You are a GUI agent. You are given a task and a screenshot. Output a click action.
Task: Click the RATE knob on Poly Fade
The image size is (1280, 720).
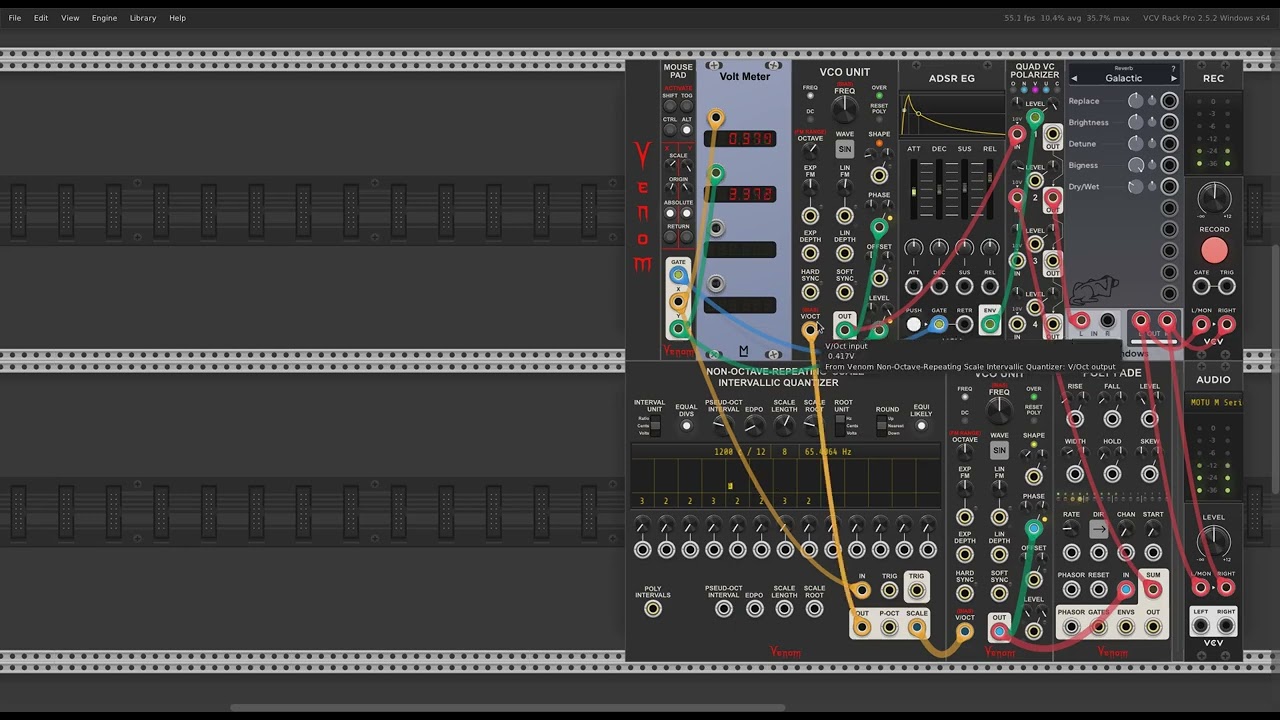pos(1071,529)
